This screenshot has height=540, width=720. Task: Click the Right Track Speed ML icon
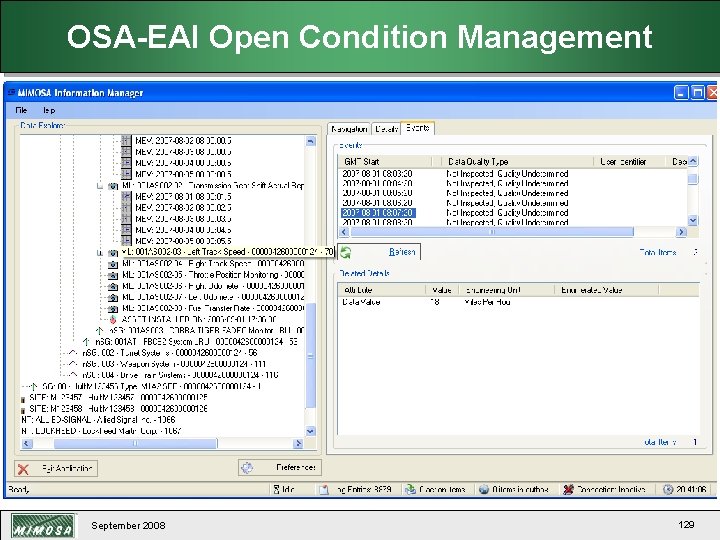pos(113,264)
